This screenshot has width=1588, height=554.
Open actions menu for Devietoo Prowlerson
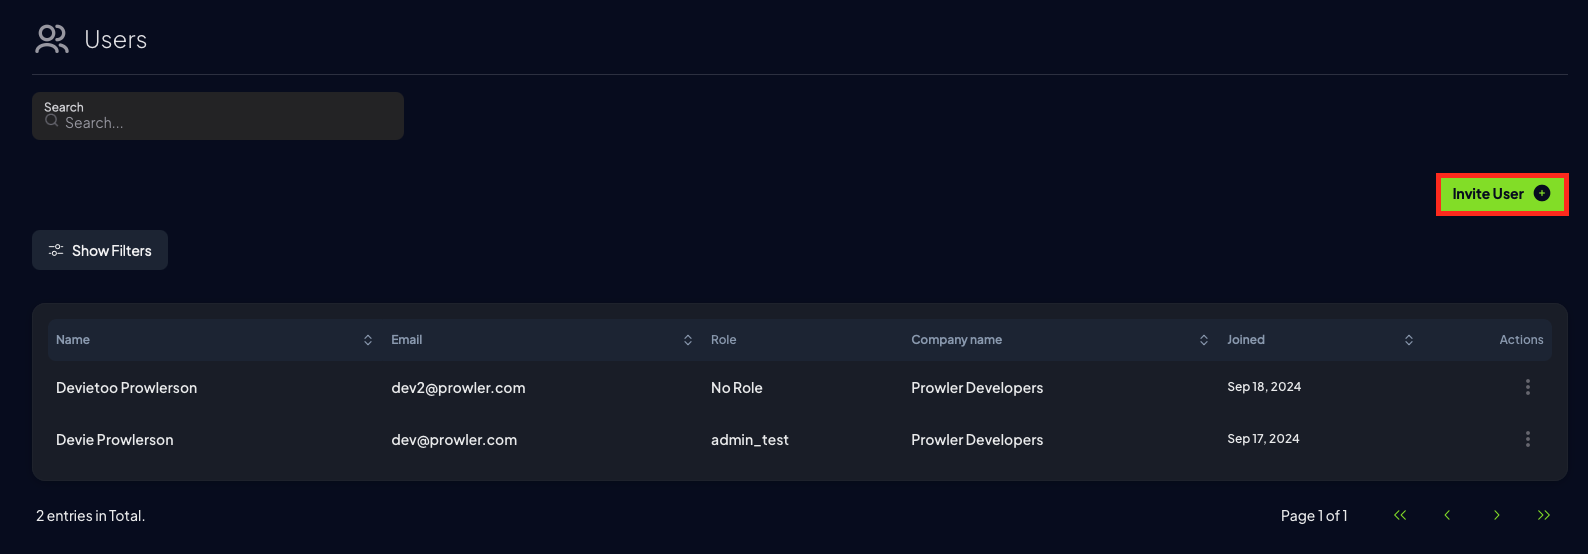(x=1527, y=387)
